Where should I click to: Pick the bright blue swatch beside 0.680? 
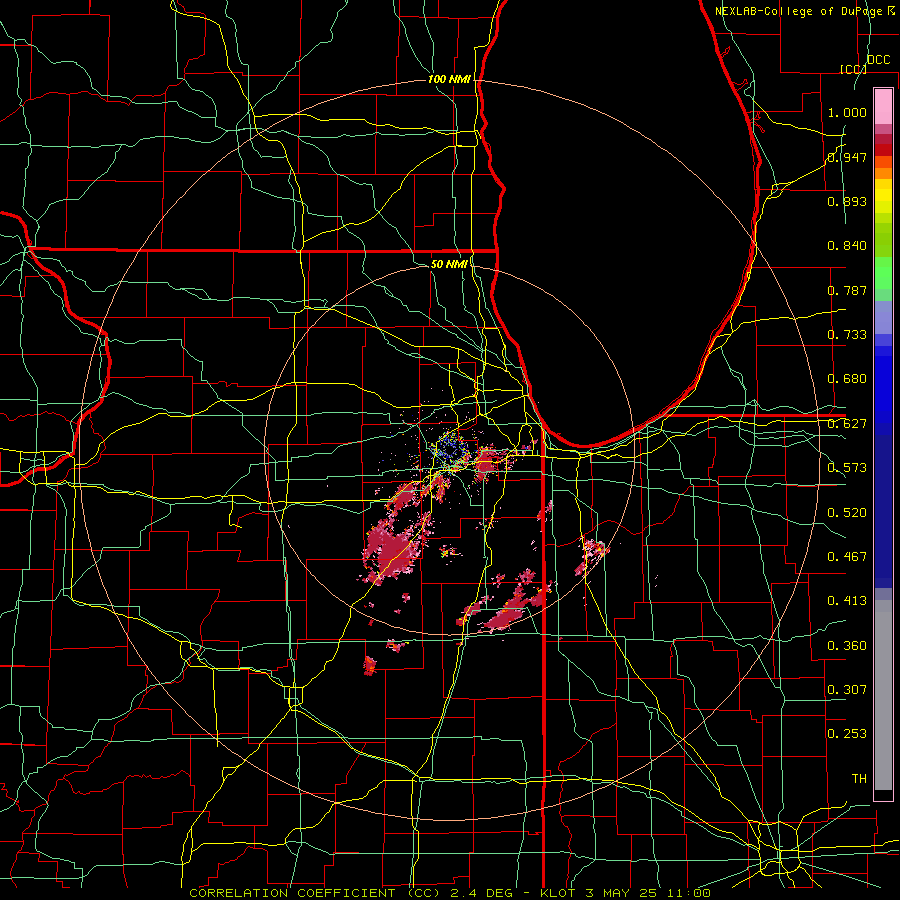point(883,385)
